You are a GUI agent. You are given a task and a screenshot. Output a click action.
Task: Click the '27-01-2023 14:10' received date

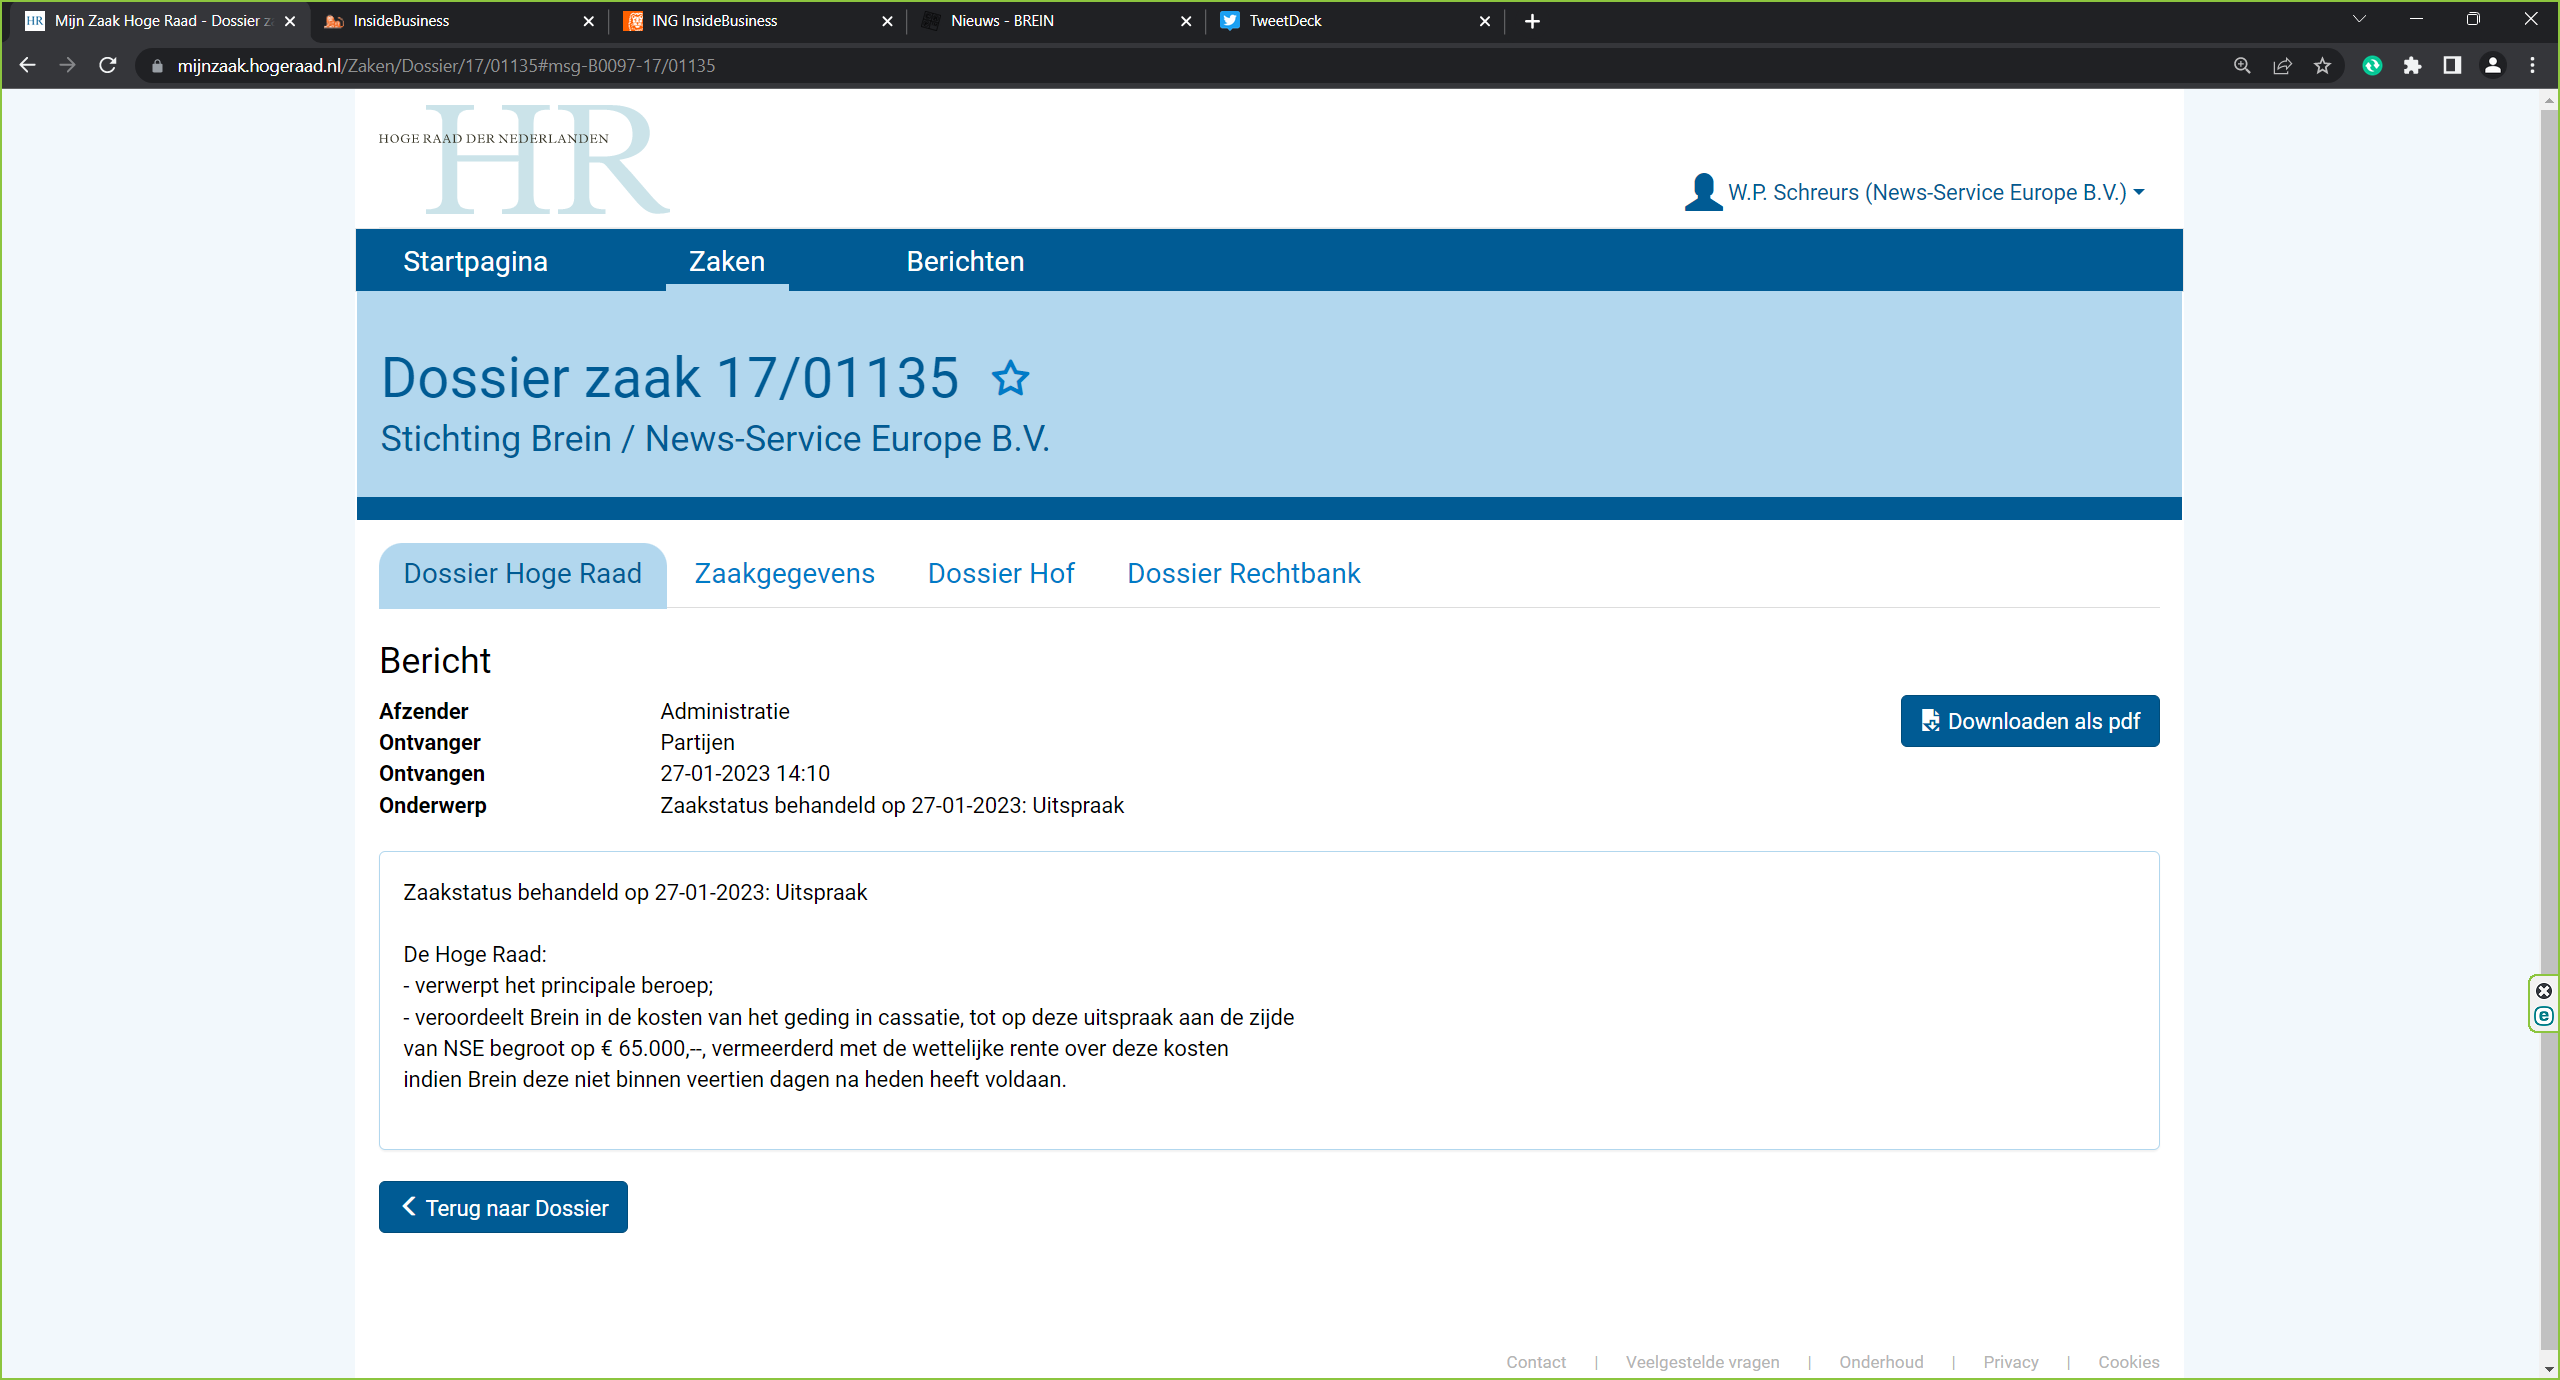(745, 773)
